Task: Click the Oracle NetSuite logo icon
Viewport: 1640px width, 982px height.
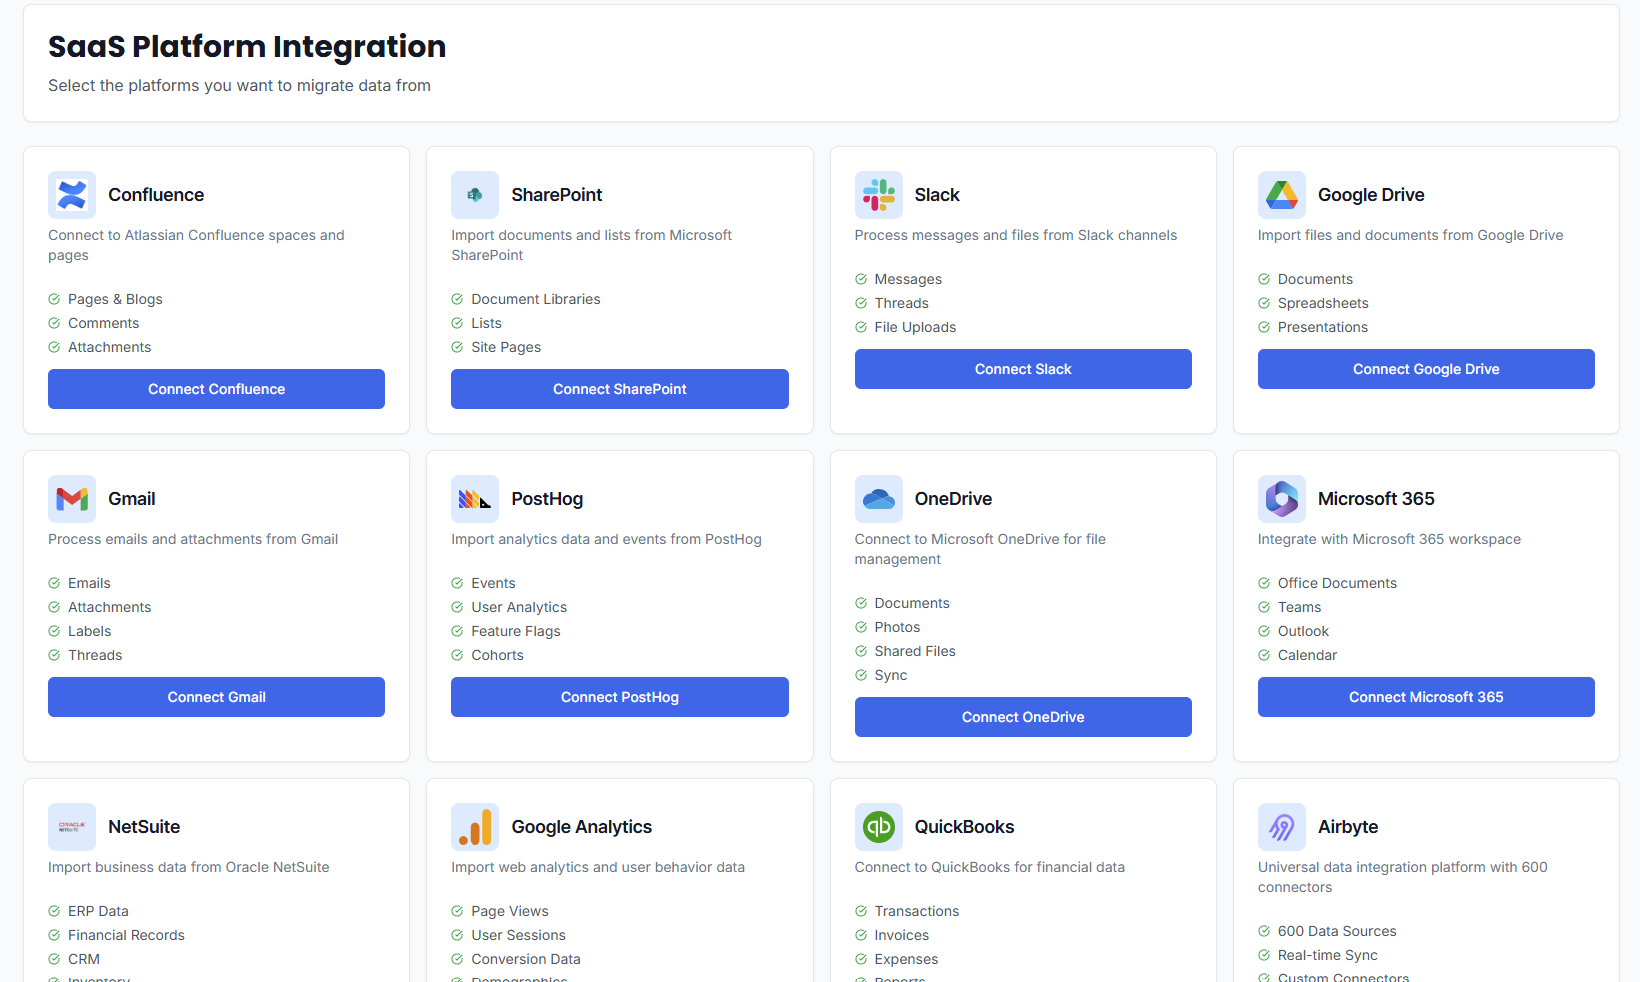Action: tap(72, 827)
